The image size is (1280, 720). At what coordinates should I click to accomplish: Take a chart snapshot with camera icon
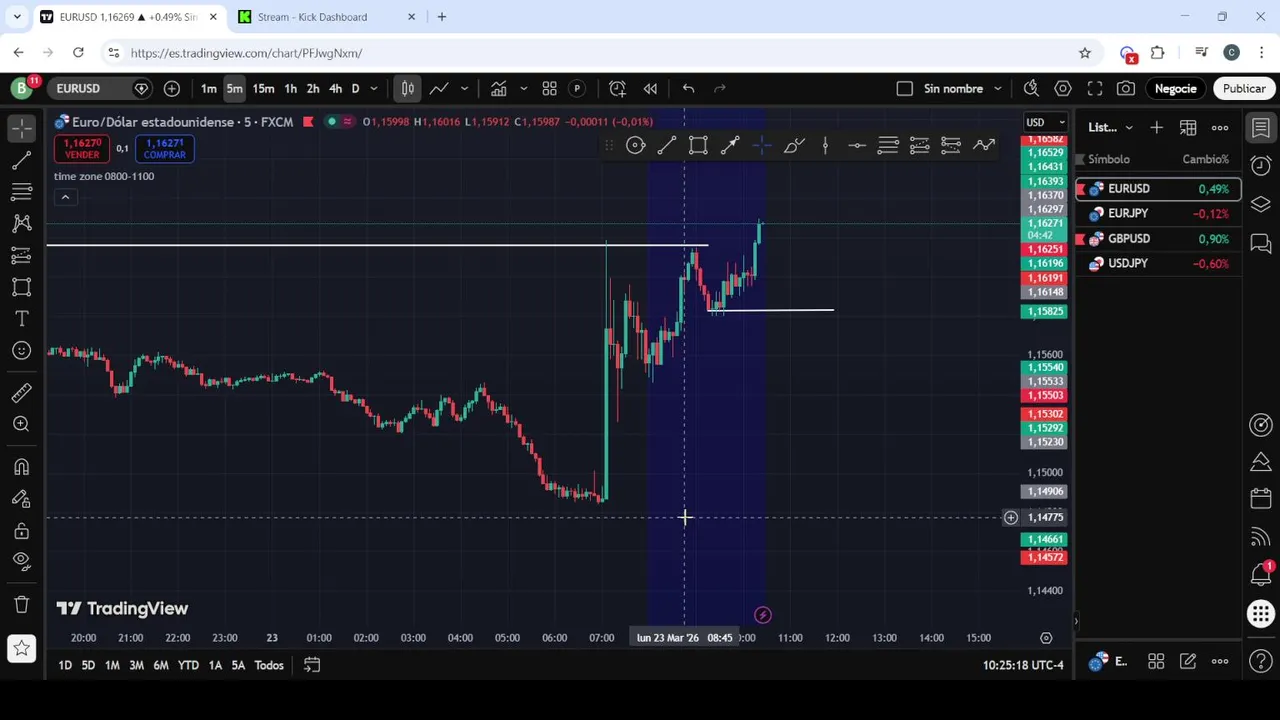1126,89
